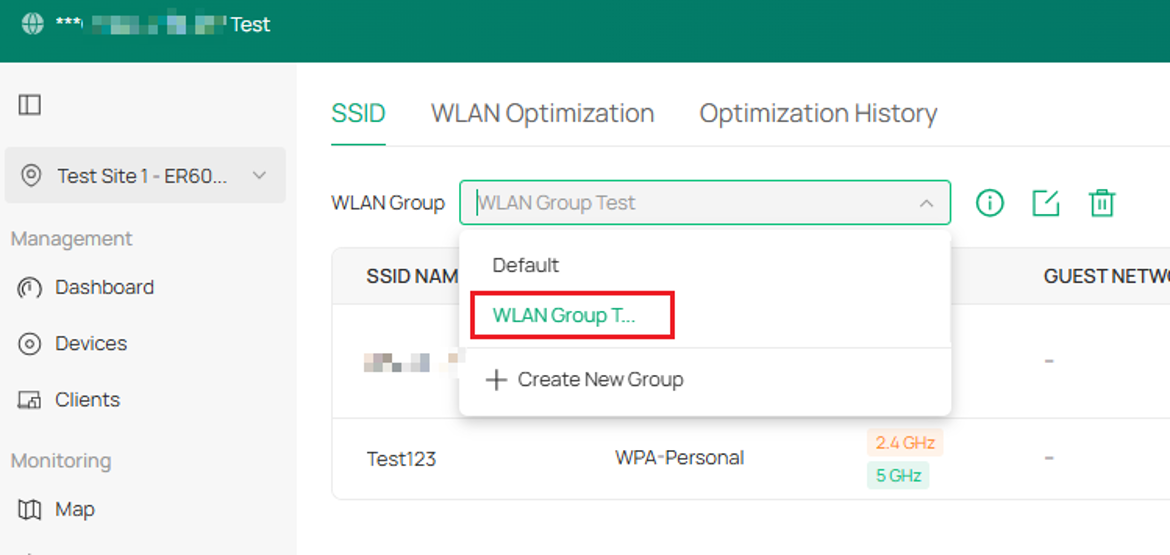Choose WLAN Group T... option
The height and width of the screenshot is (555, 1170).
click(563, 316)
